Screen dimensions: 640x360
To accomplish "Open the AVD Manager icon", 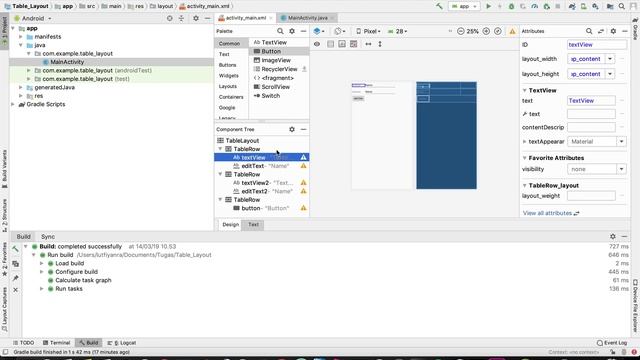I will (584, 7).
